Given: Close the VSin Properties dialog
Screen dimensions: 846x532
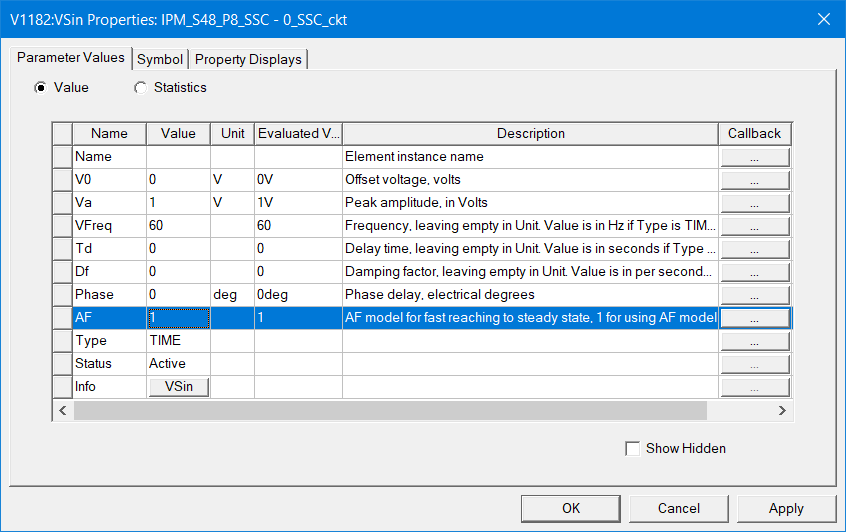Looking at the screenshot, I should pos(824,19).
